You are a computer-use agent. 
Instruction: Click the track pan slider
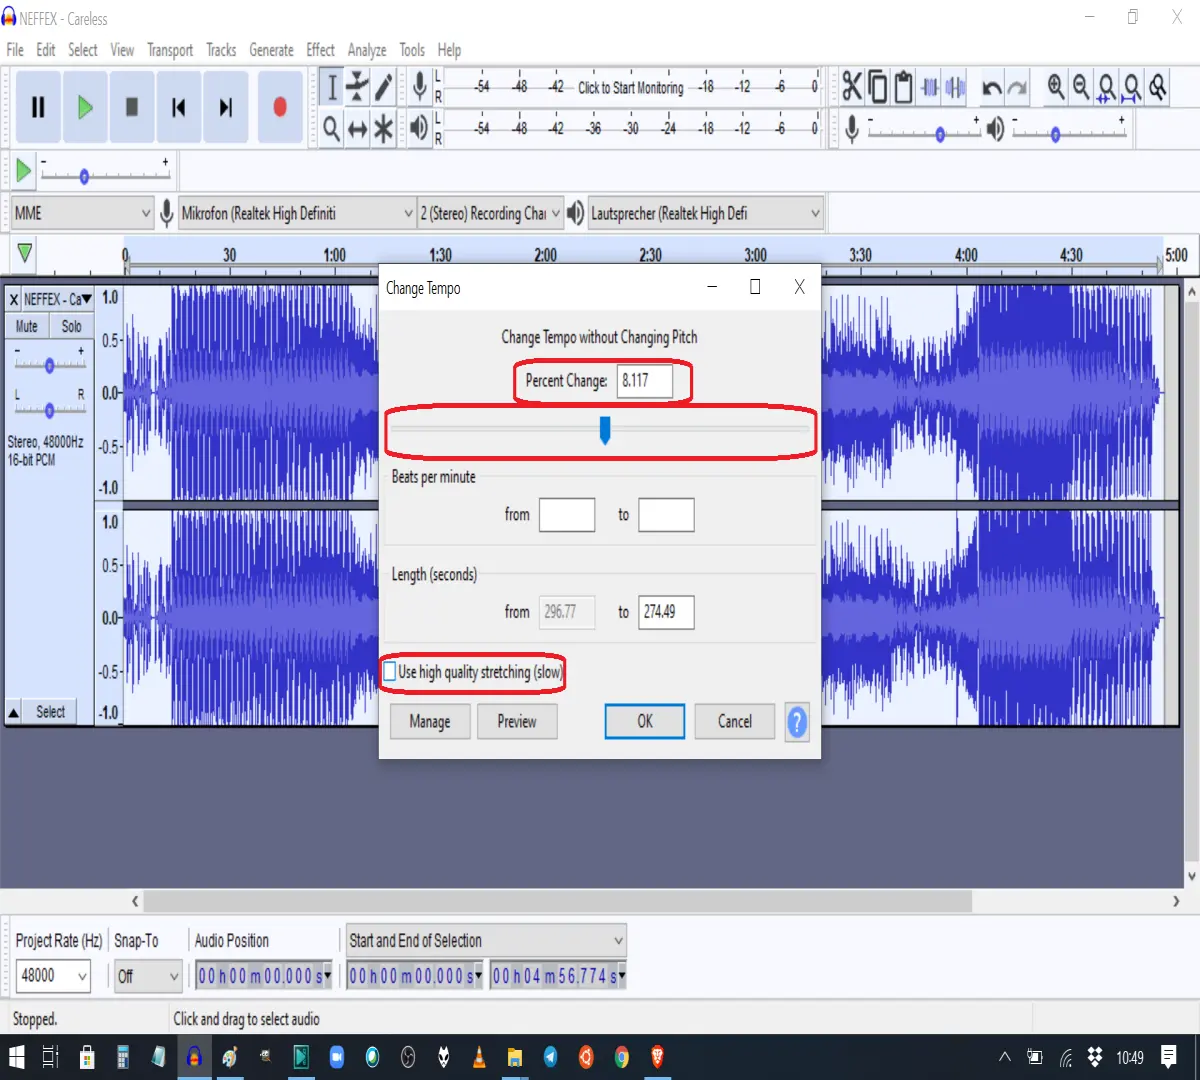click(49, 409)
